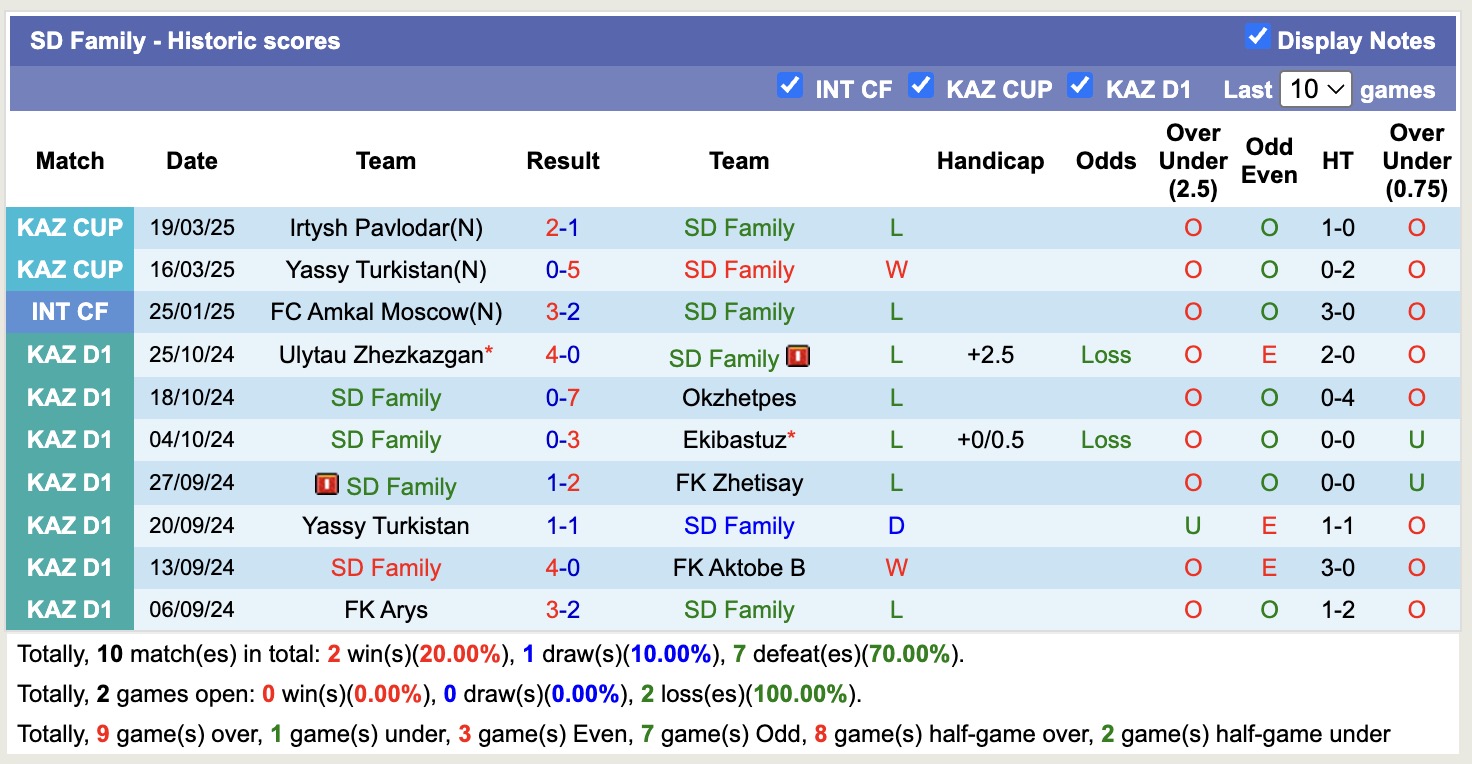Disable the INT CF filter checkbox
Viewport: 1472px width, 764px height.
pos(790,87)
